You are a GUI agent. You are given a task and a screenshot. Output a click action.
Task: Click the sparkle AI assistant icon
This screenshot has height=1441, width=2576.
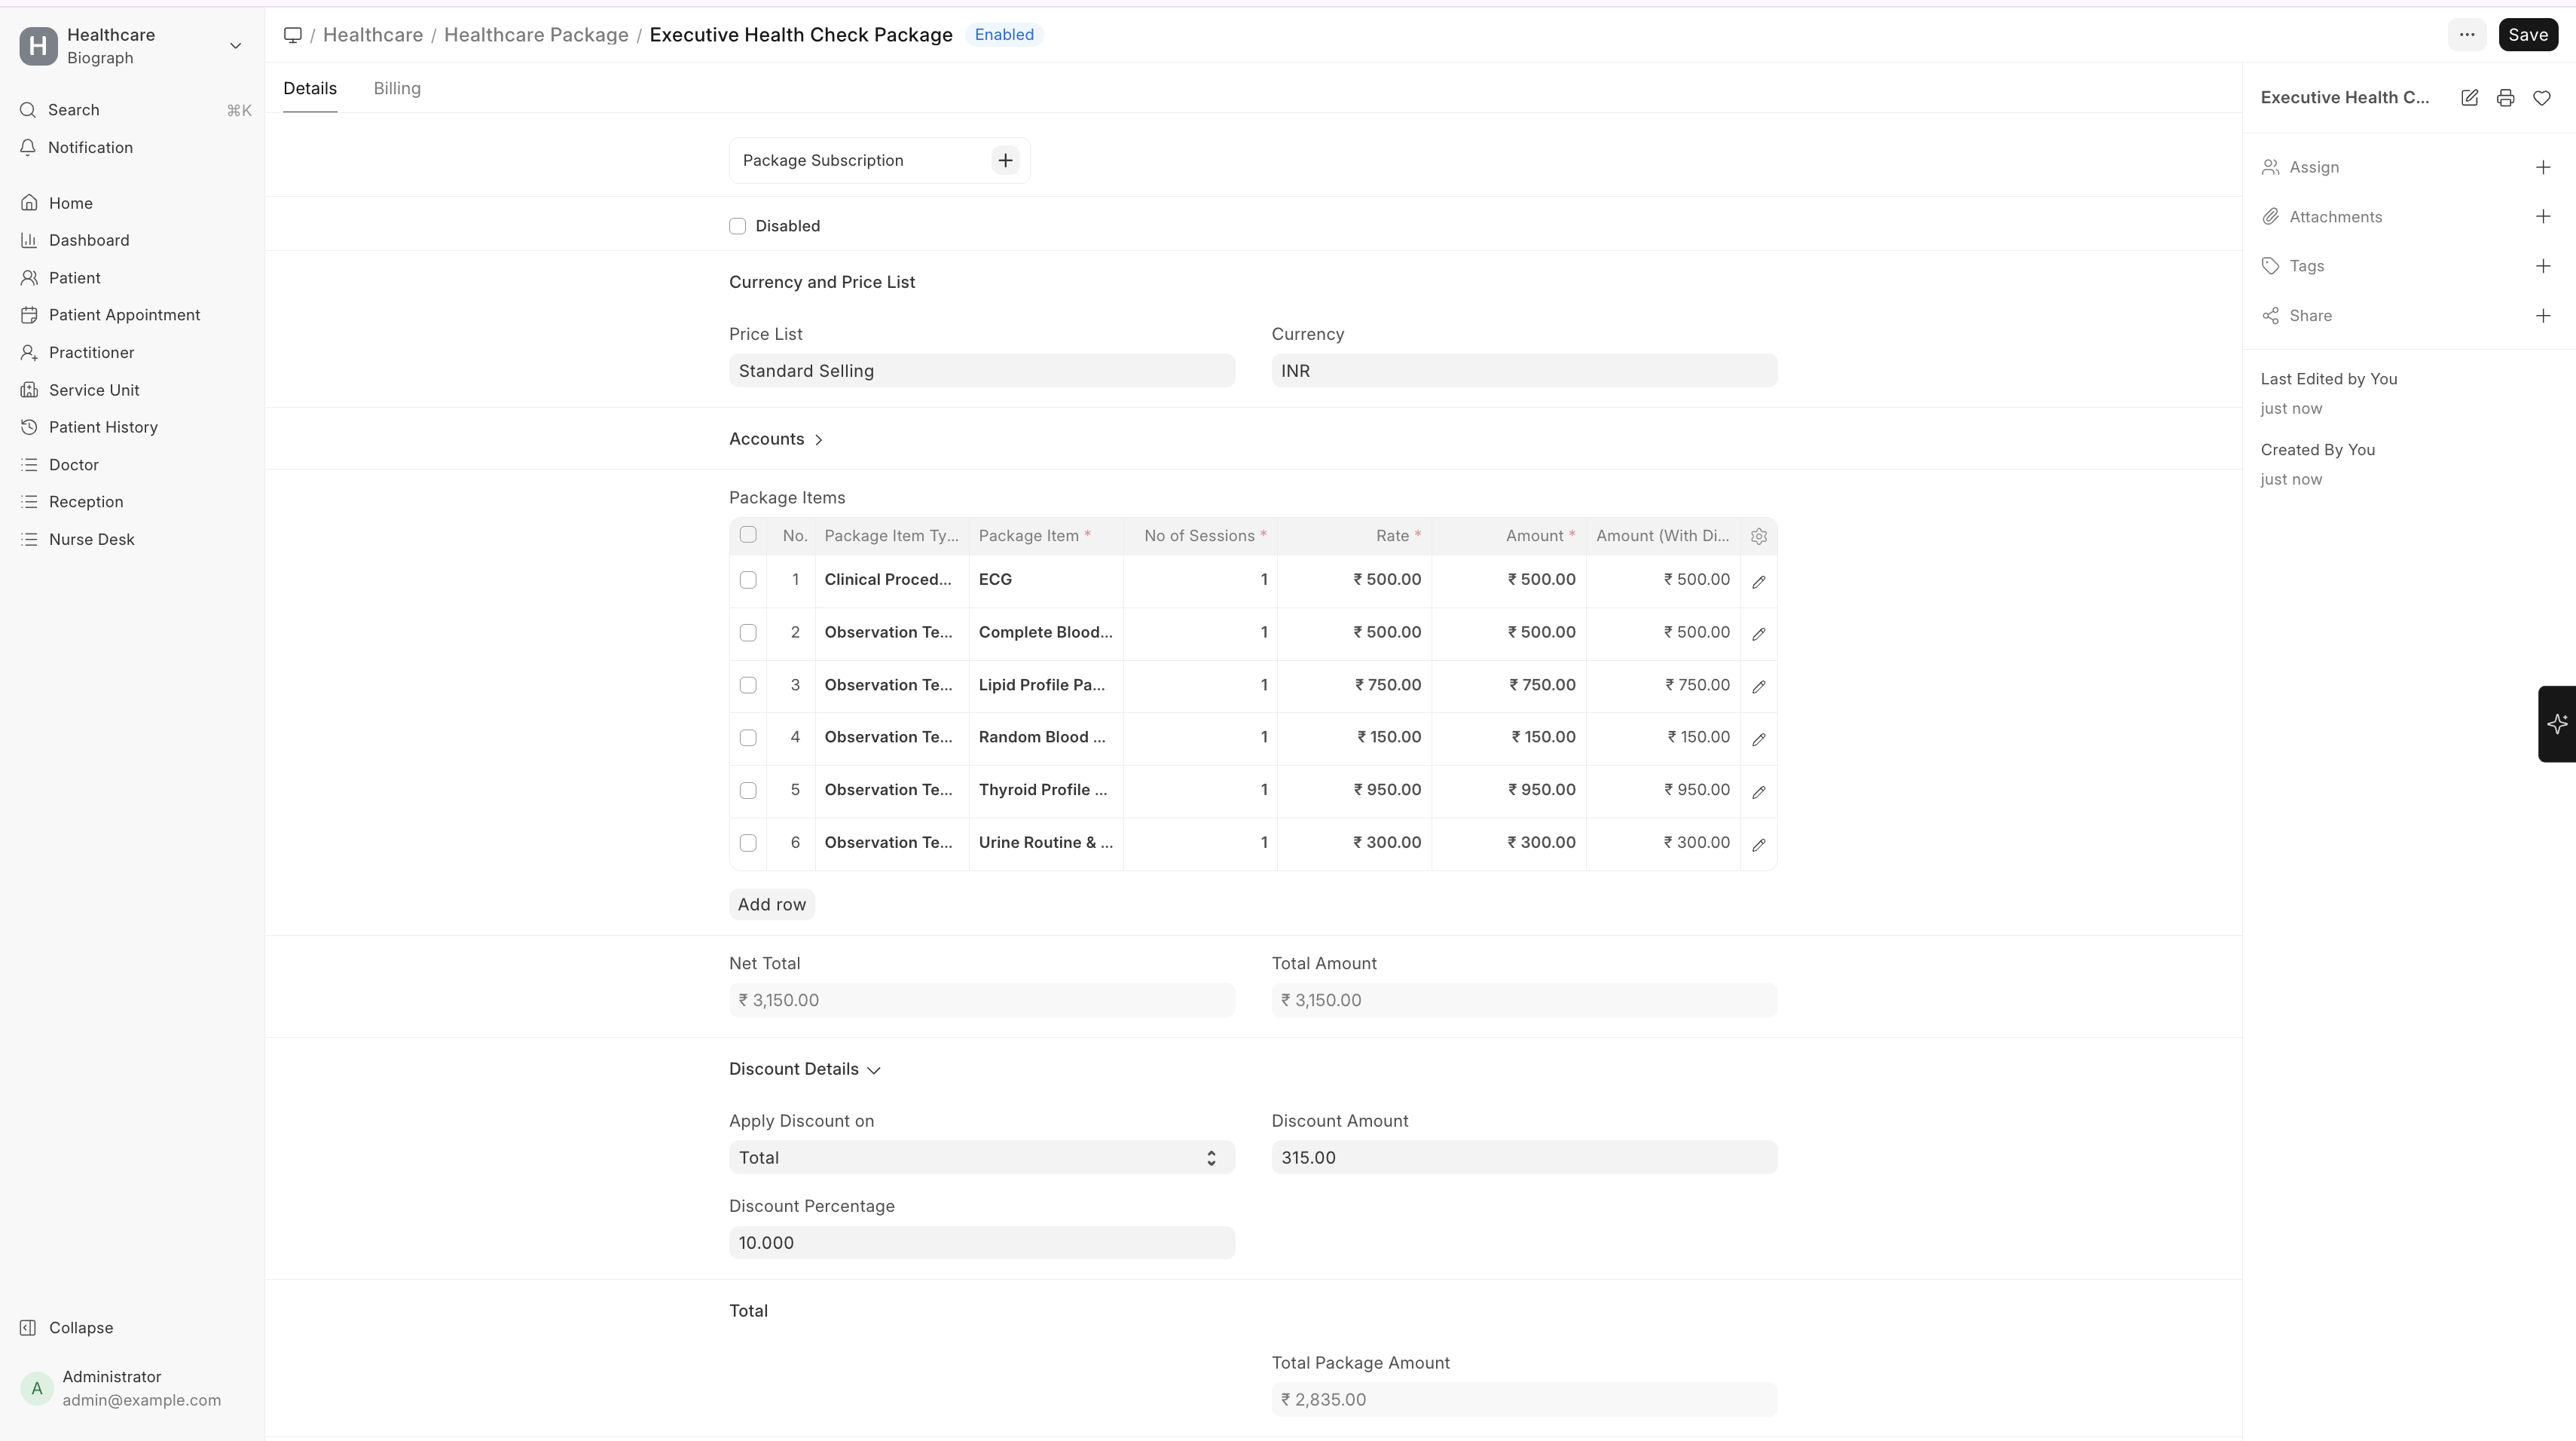pyautogui.click(x=2557, y=724)
